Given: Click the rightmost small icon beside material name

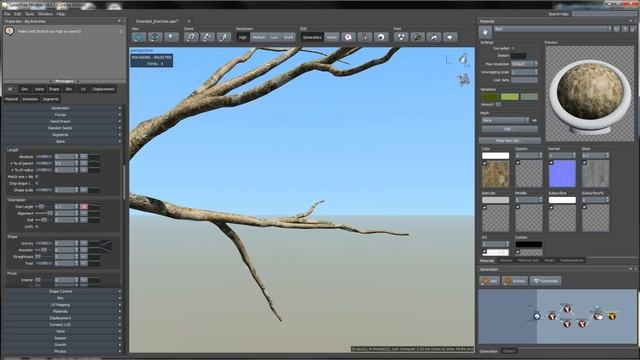Looking at the screenshot, I should [x=633, y=29].
